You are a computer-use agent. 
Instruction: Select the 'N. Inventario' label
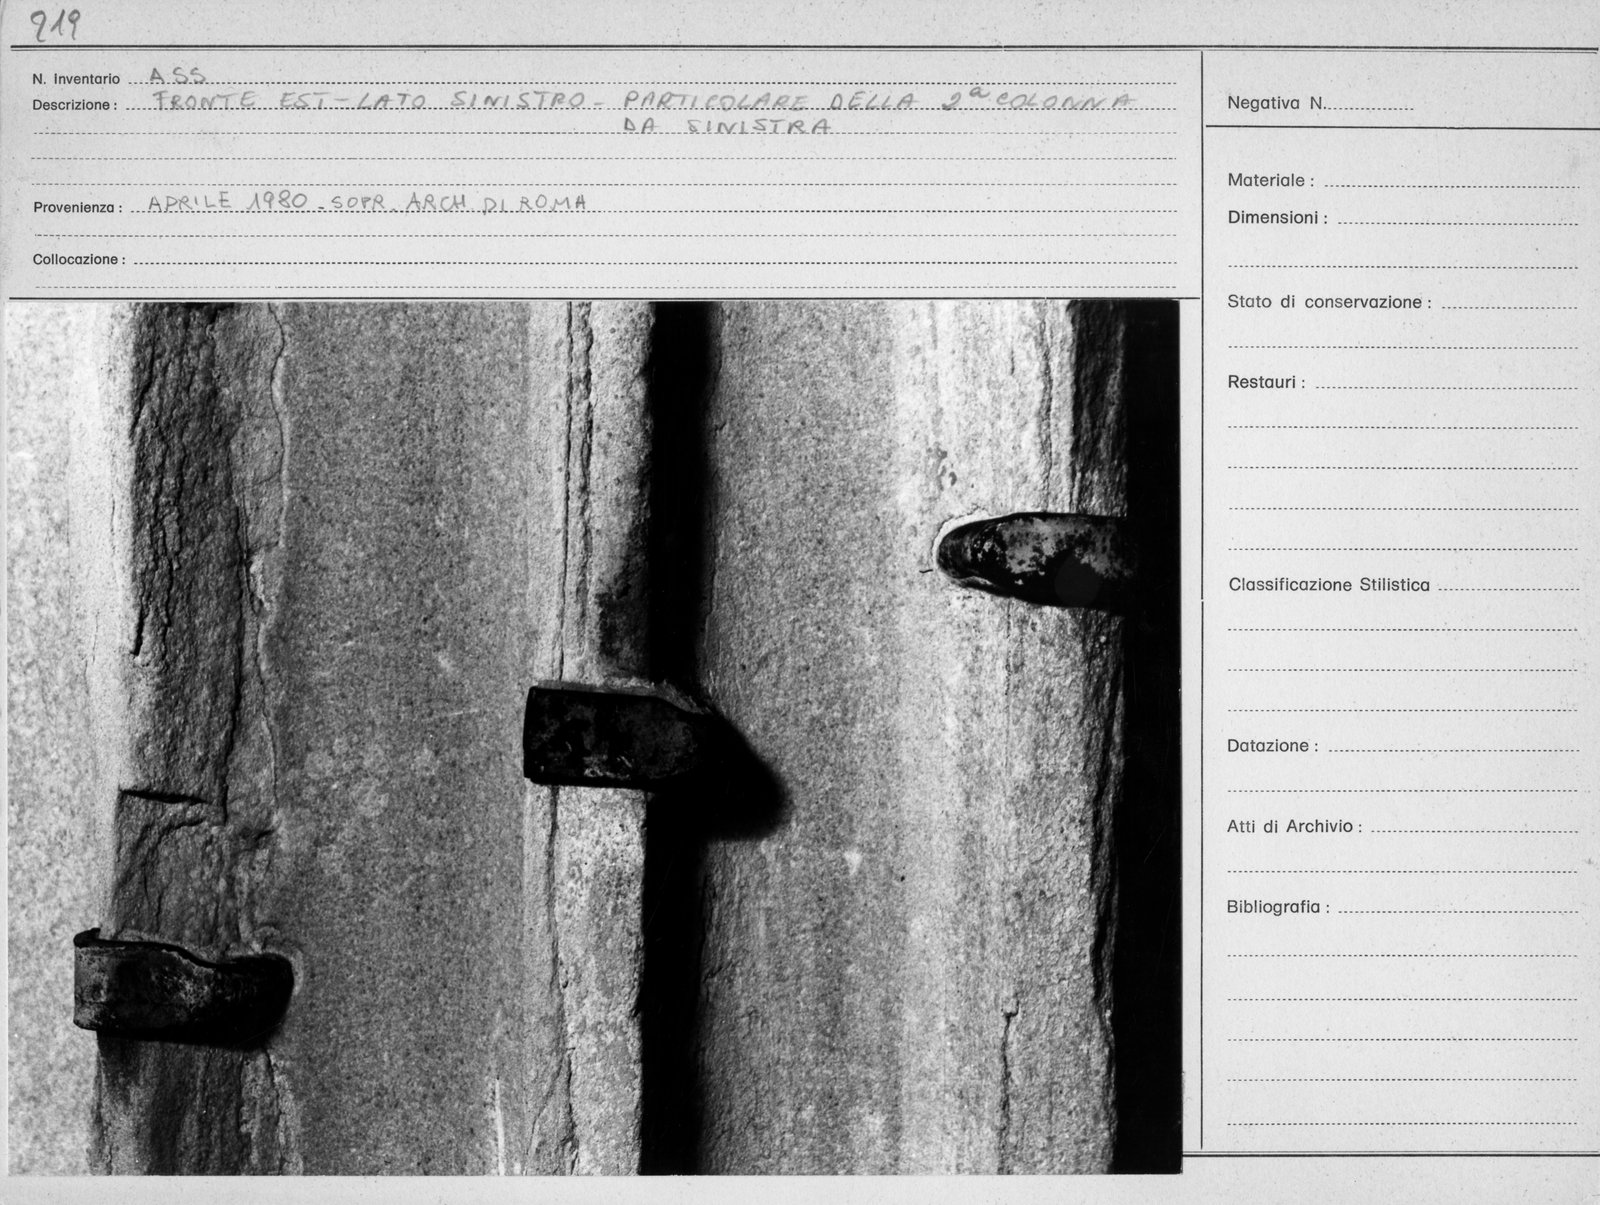76,79
